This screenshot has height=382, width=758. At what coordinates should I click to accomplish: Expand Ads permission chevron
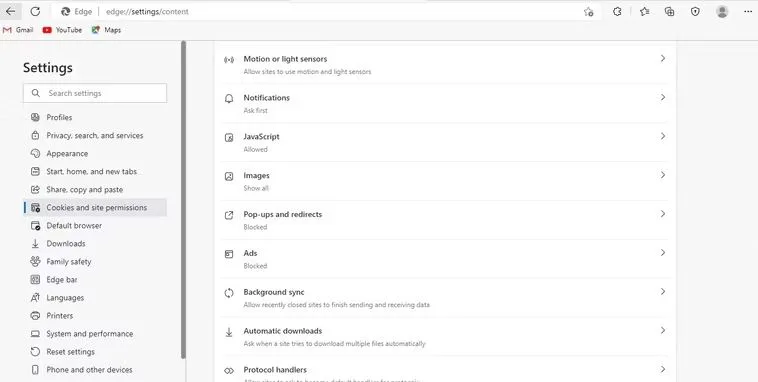click(663, 253)
